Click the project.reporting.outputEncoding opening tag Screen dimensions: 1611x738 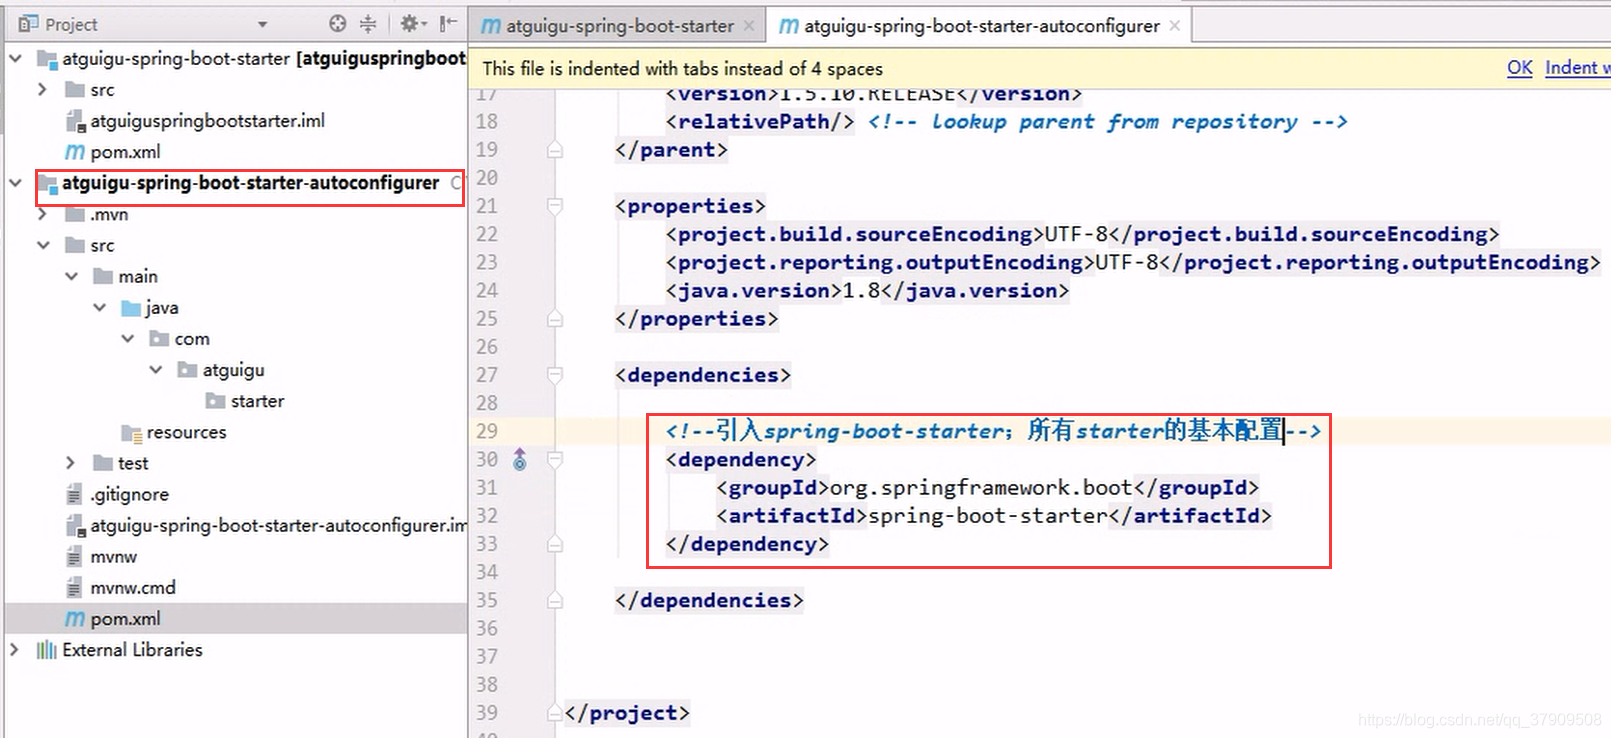coord(880,263)
